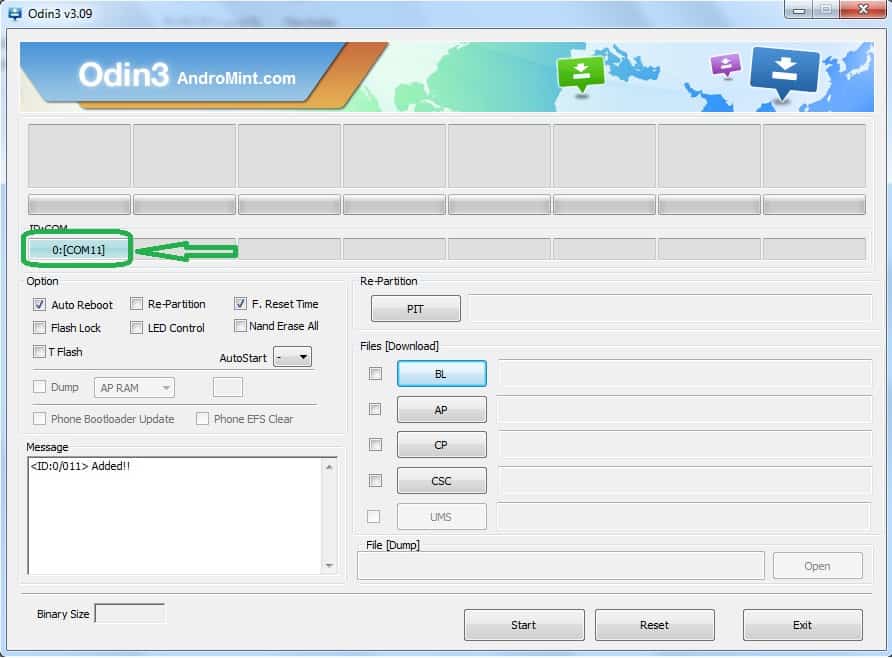
Task: Click message log scrollbar down arrow
Action: pos(329,565)
